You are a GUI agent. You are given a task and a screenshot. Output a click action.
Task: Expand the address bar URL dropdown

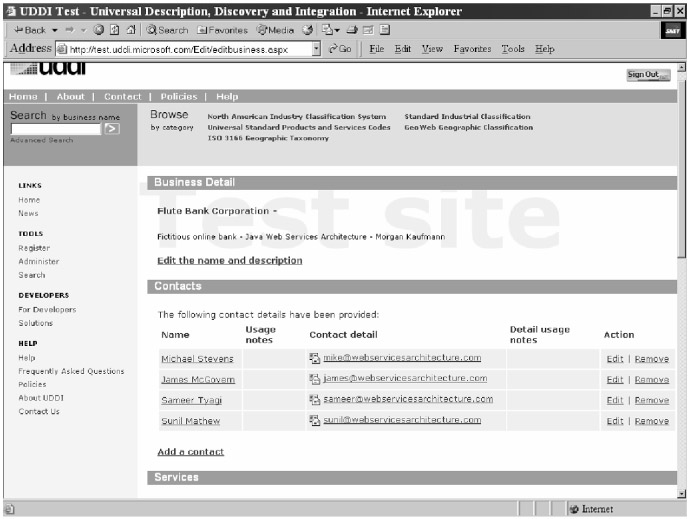[x=316, y=49]
